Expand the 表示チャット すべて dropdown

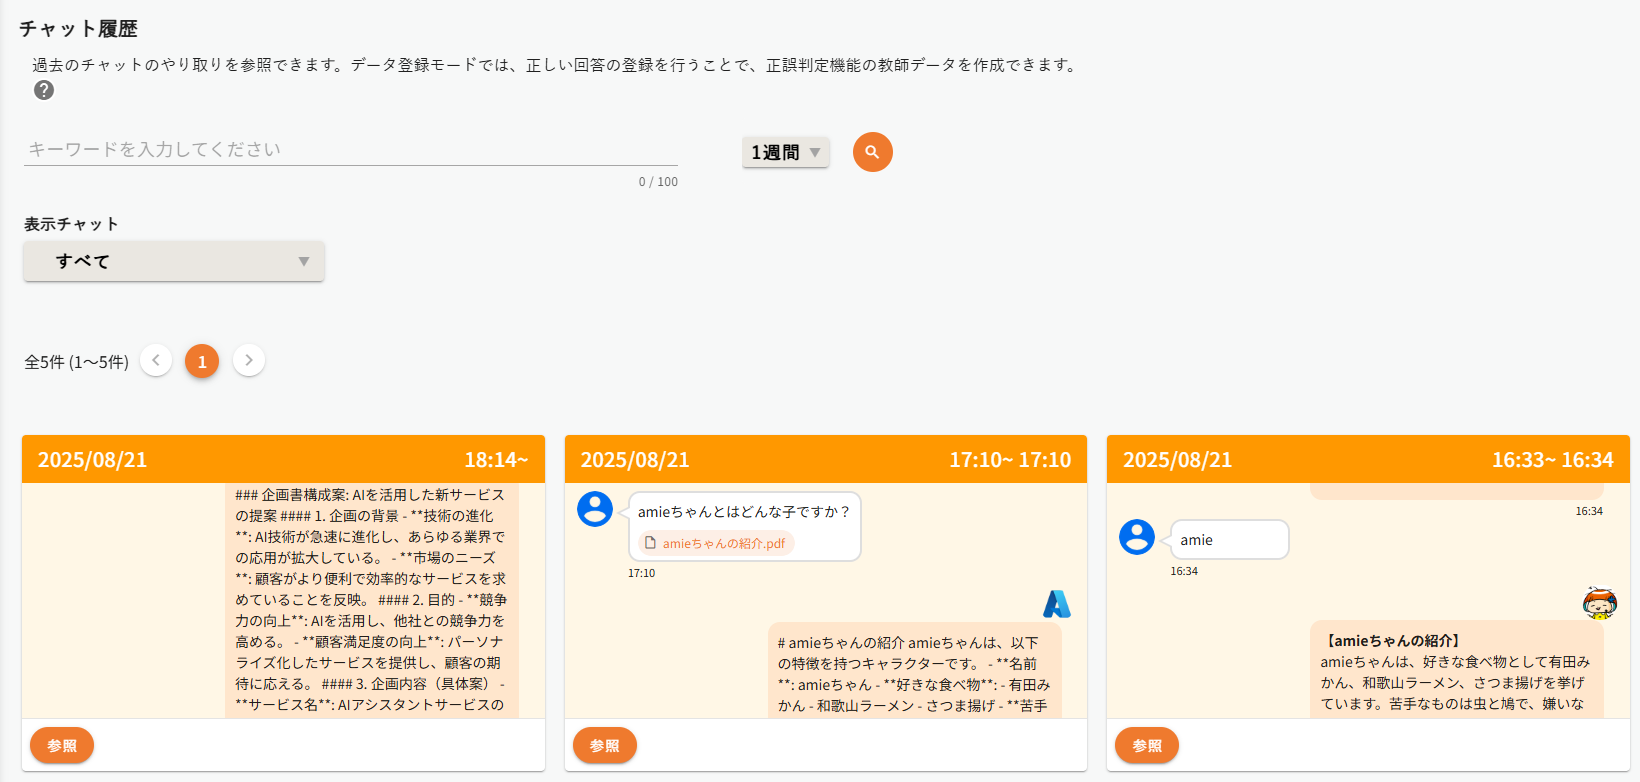coord(174,261)
